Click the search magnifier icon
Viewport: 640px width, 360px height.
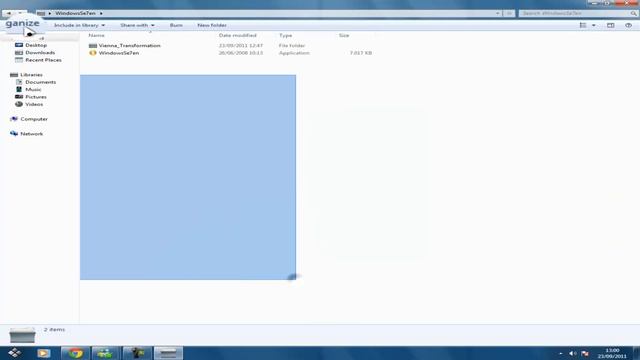633,13
